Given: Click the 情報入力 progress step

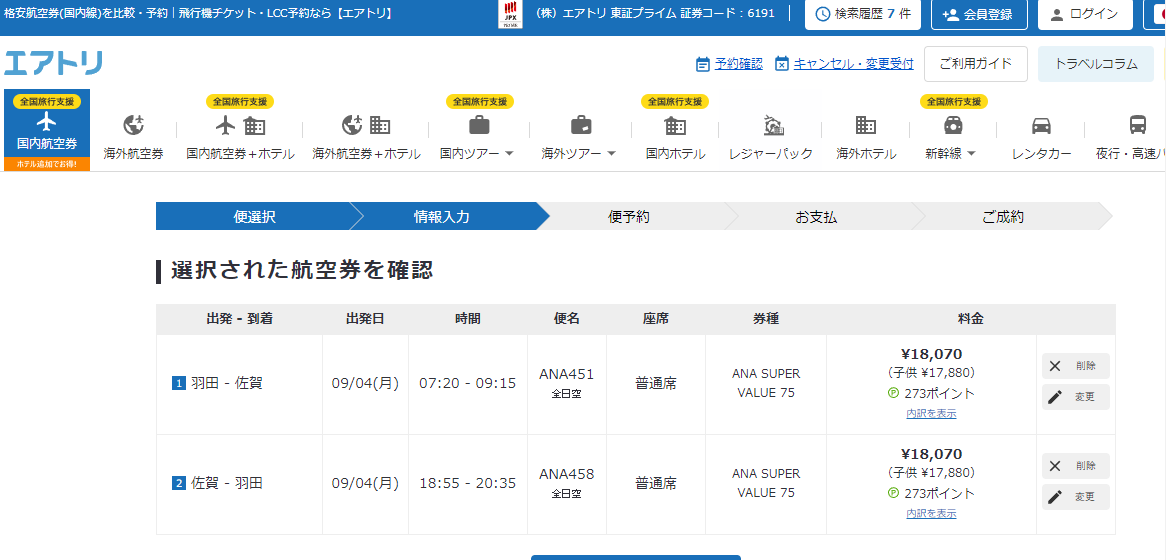Looking at the screenshot, I should 442,217.
